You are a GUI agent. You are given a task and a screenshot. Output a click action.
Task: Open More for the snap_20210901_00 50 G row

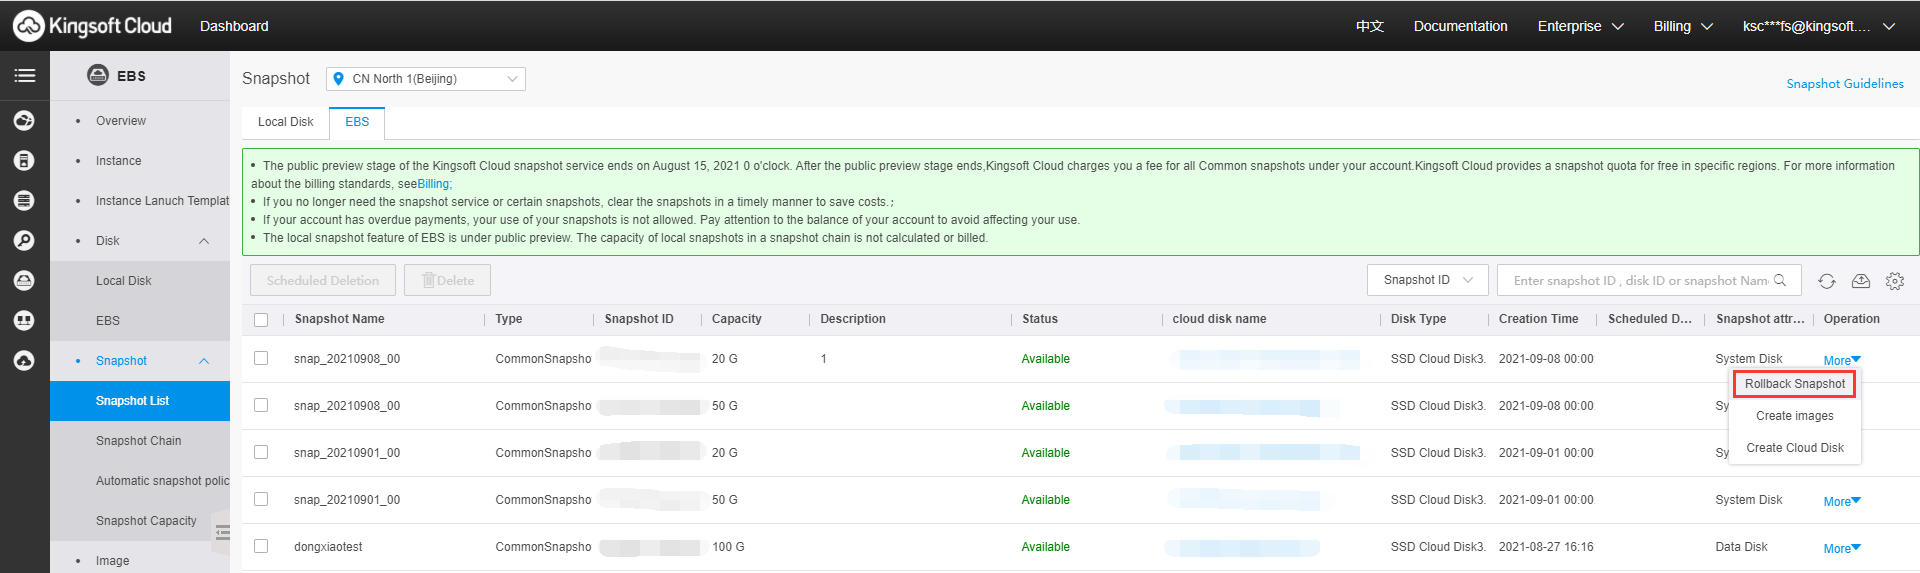(1842, 501)
